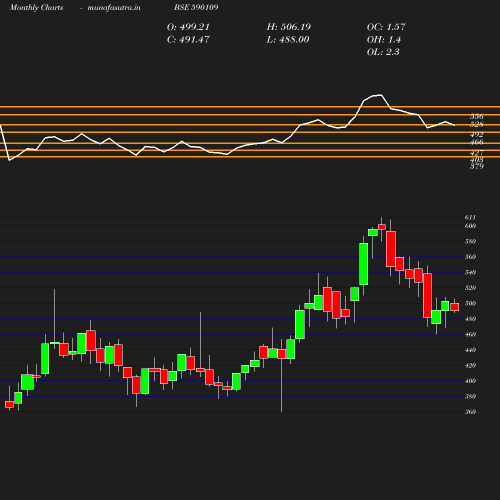Image resolution: width=500 pixels, height=500 pixels.
Task: Click the 528 level label on the line chart
Action: click(x=476, y=125)
